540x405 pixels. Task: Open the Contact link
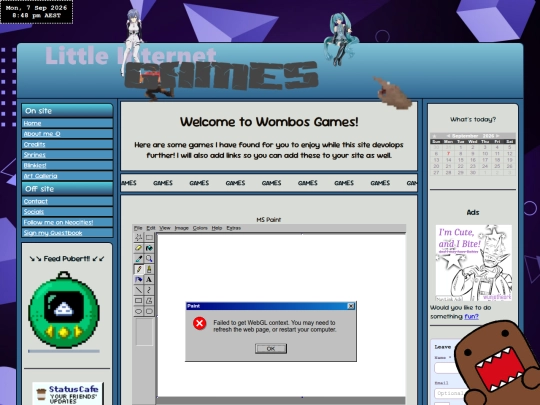[36, 201]
